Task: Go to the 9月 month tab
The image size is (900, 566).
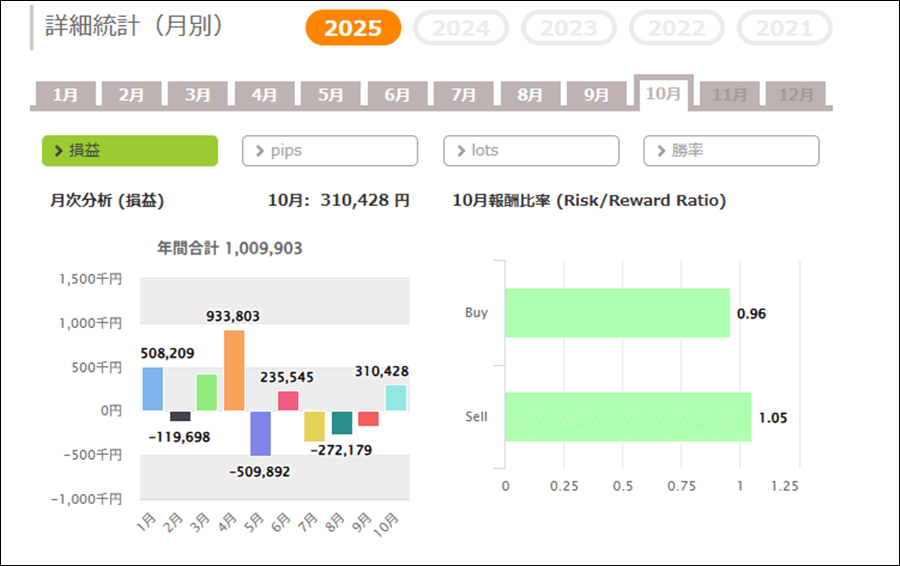Action: coord(597,95)
